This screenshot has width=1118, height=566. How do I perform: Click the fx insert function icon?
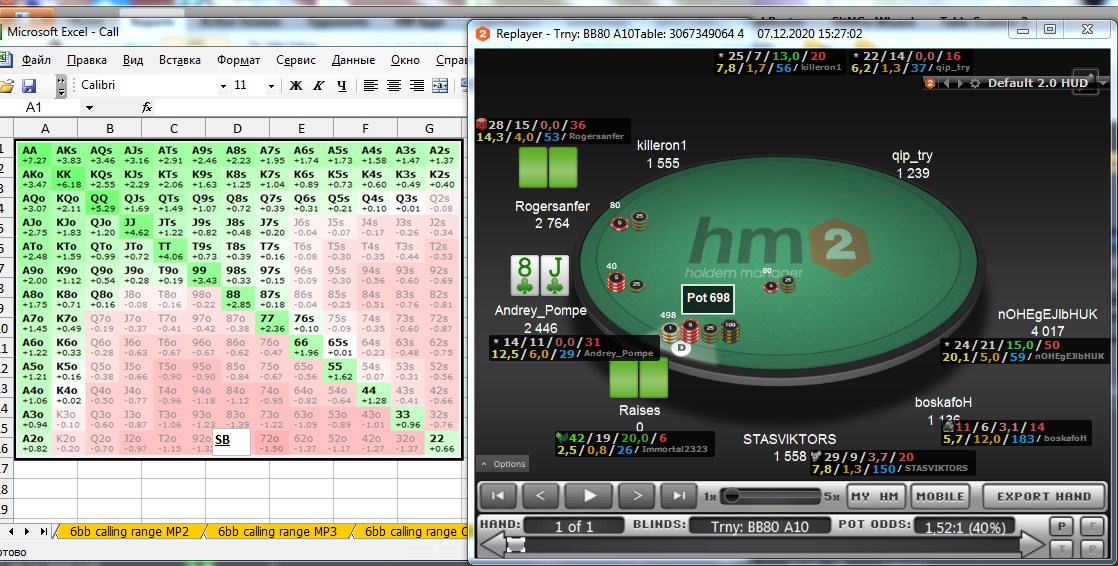pos(147,107)
